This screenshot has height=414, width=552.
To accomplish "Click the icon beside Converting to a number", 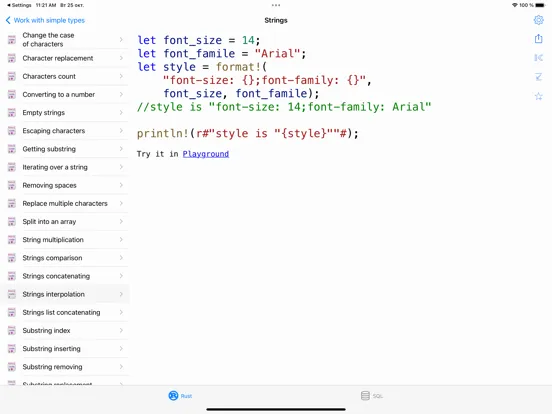I will click(x=12, y=94).
